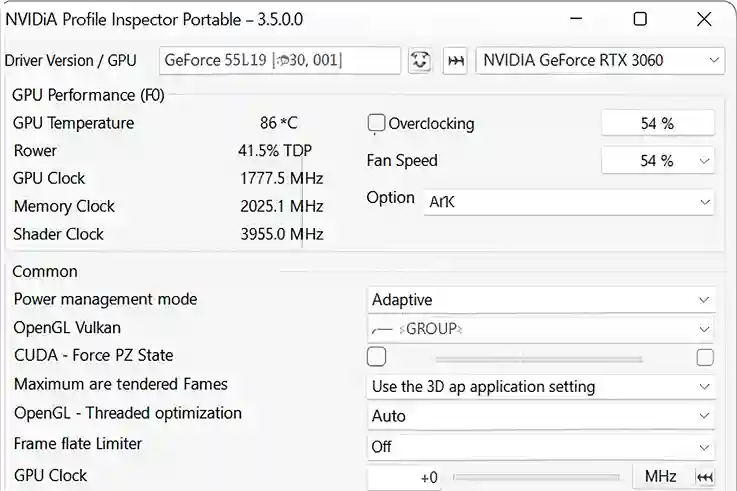Click the Overclocking 54 % value field
The image size is (737, 491).
(658, 123)
